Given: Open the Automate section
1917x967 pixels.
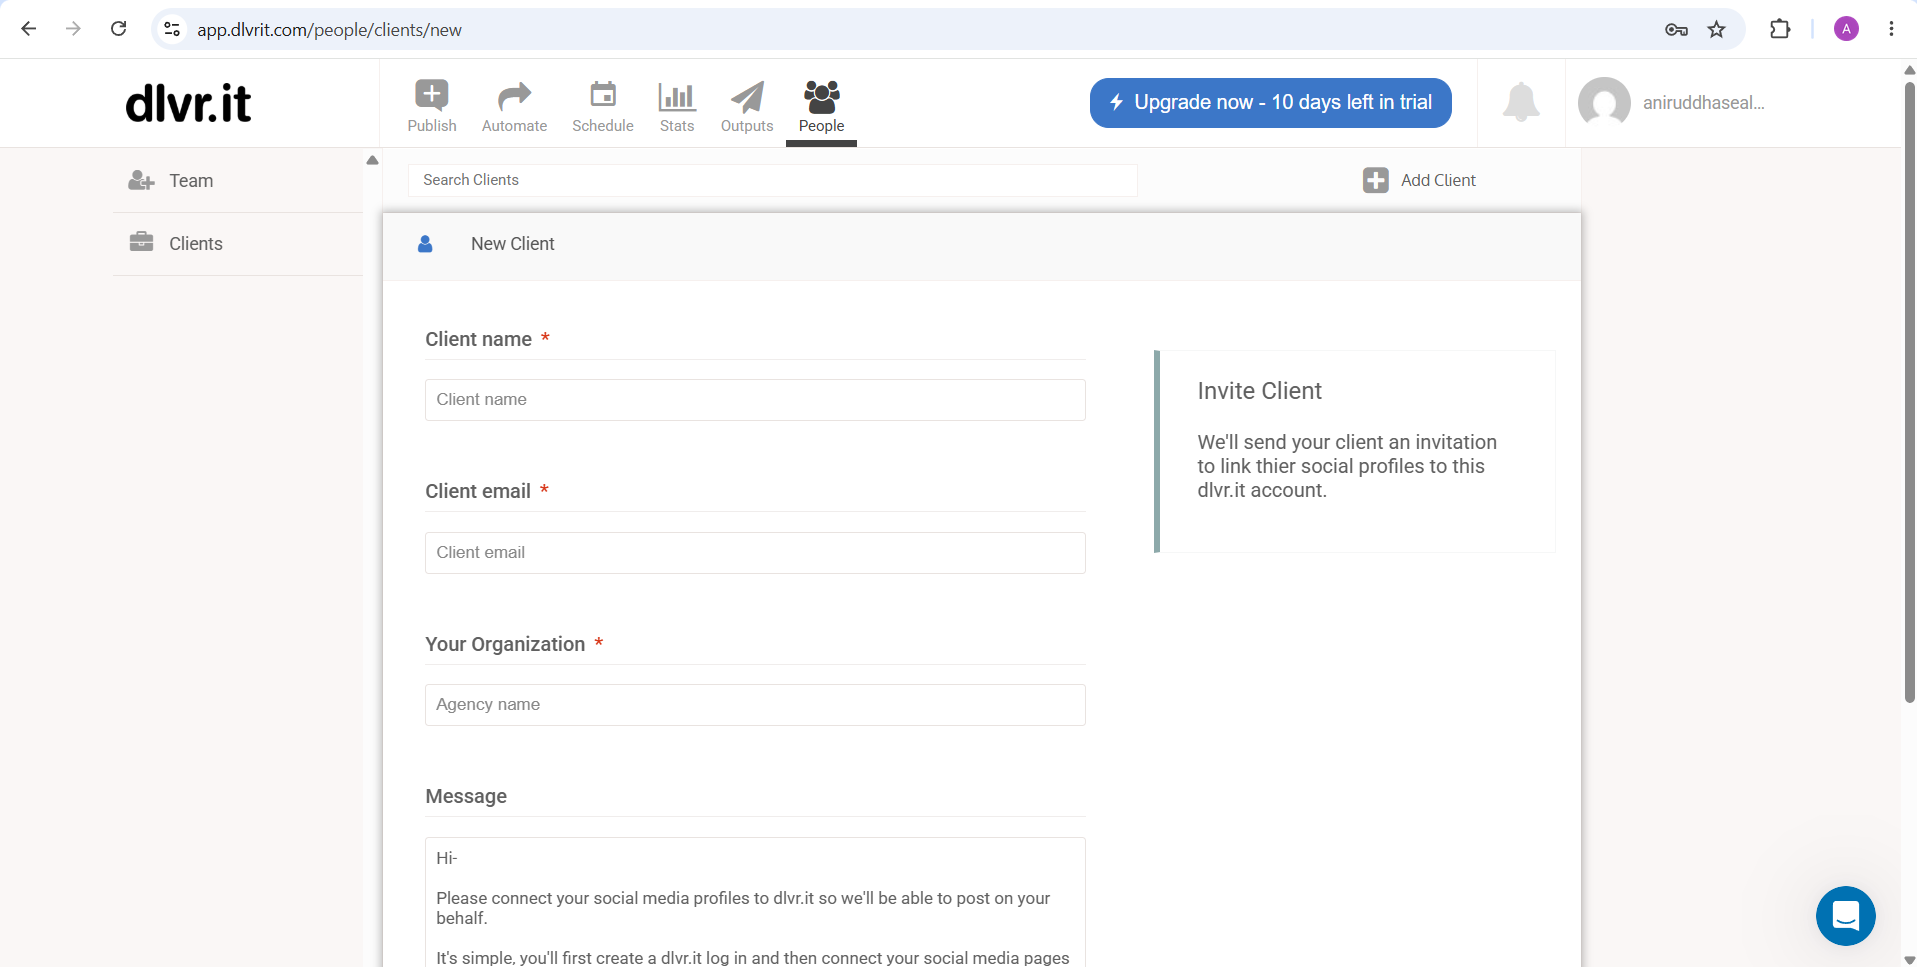Looking at the screenshot, I should [x=514, y=106].
